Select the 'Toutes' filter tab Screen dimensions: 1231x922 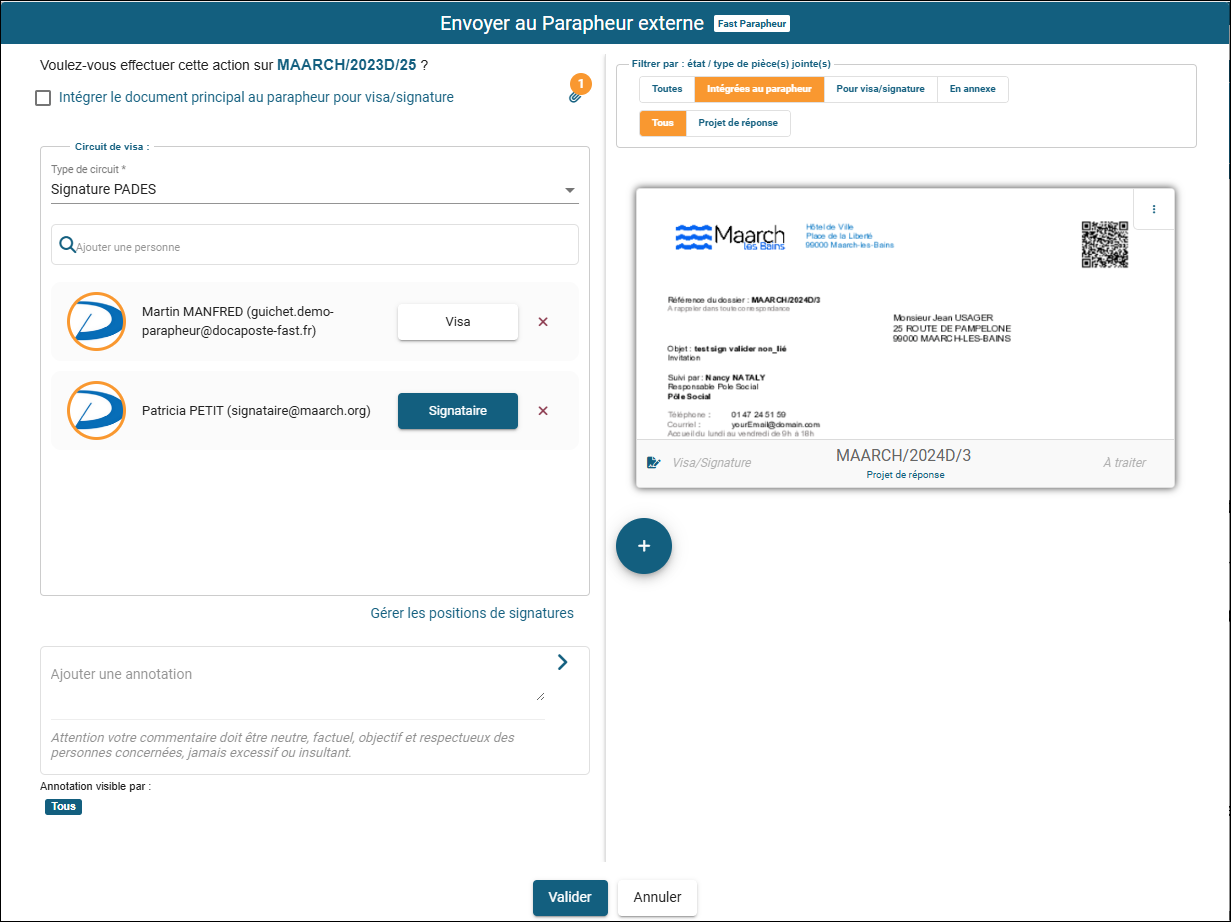pos(667,89)
